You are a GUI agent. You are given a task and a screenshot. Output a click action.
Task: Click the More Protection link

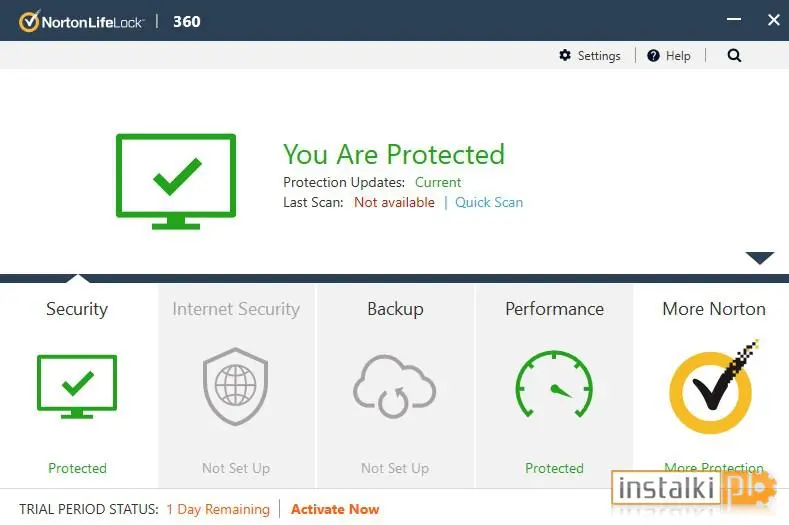click(x=714, y=468)
